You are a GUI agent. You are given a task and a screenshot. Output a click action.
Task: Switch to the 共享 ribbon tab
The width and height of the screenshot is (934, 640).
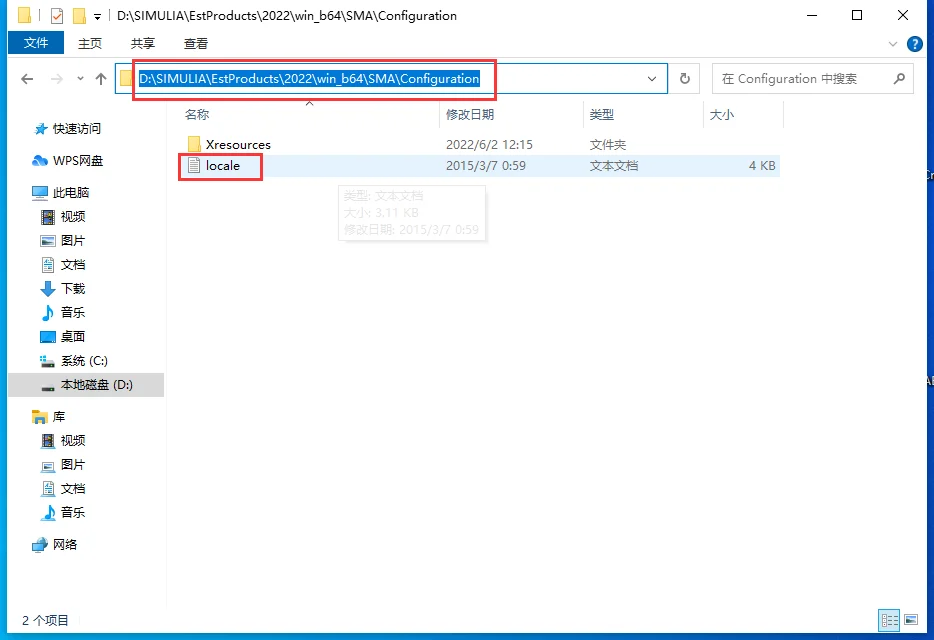coord(143,43)
